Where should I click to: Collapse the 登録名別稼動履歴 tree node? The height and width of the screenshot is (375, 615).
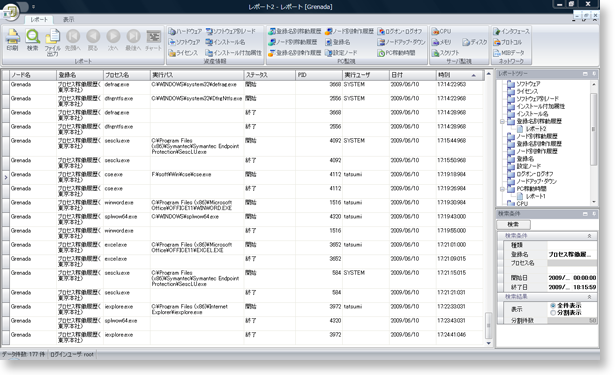tap(502, 122)
